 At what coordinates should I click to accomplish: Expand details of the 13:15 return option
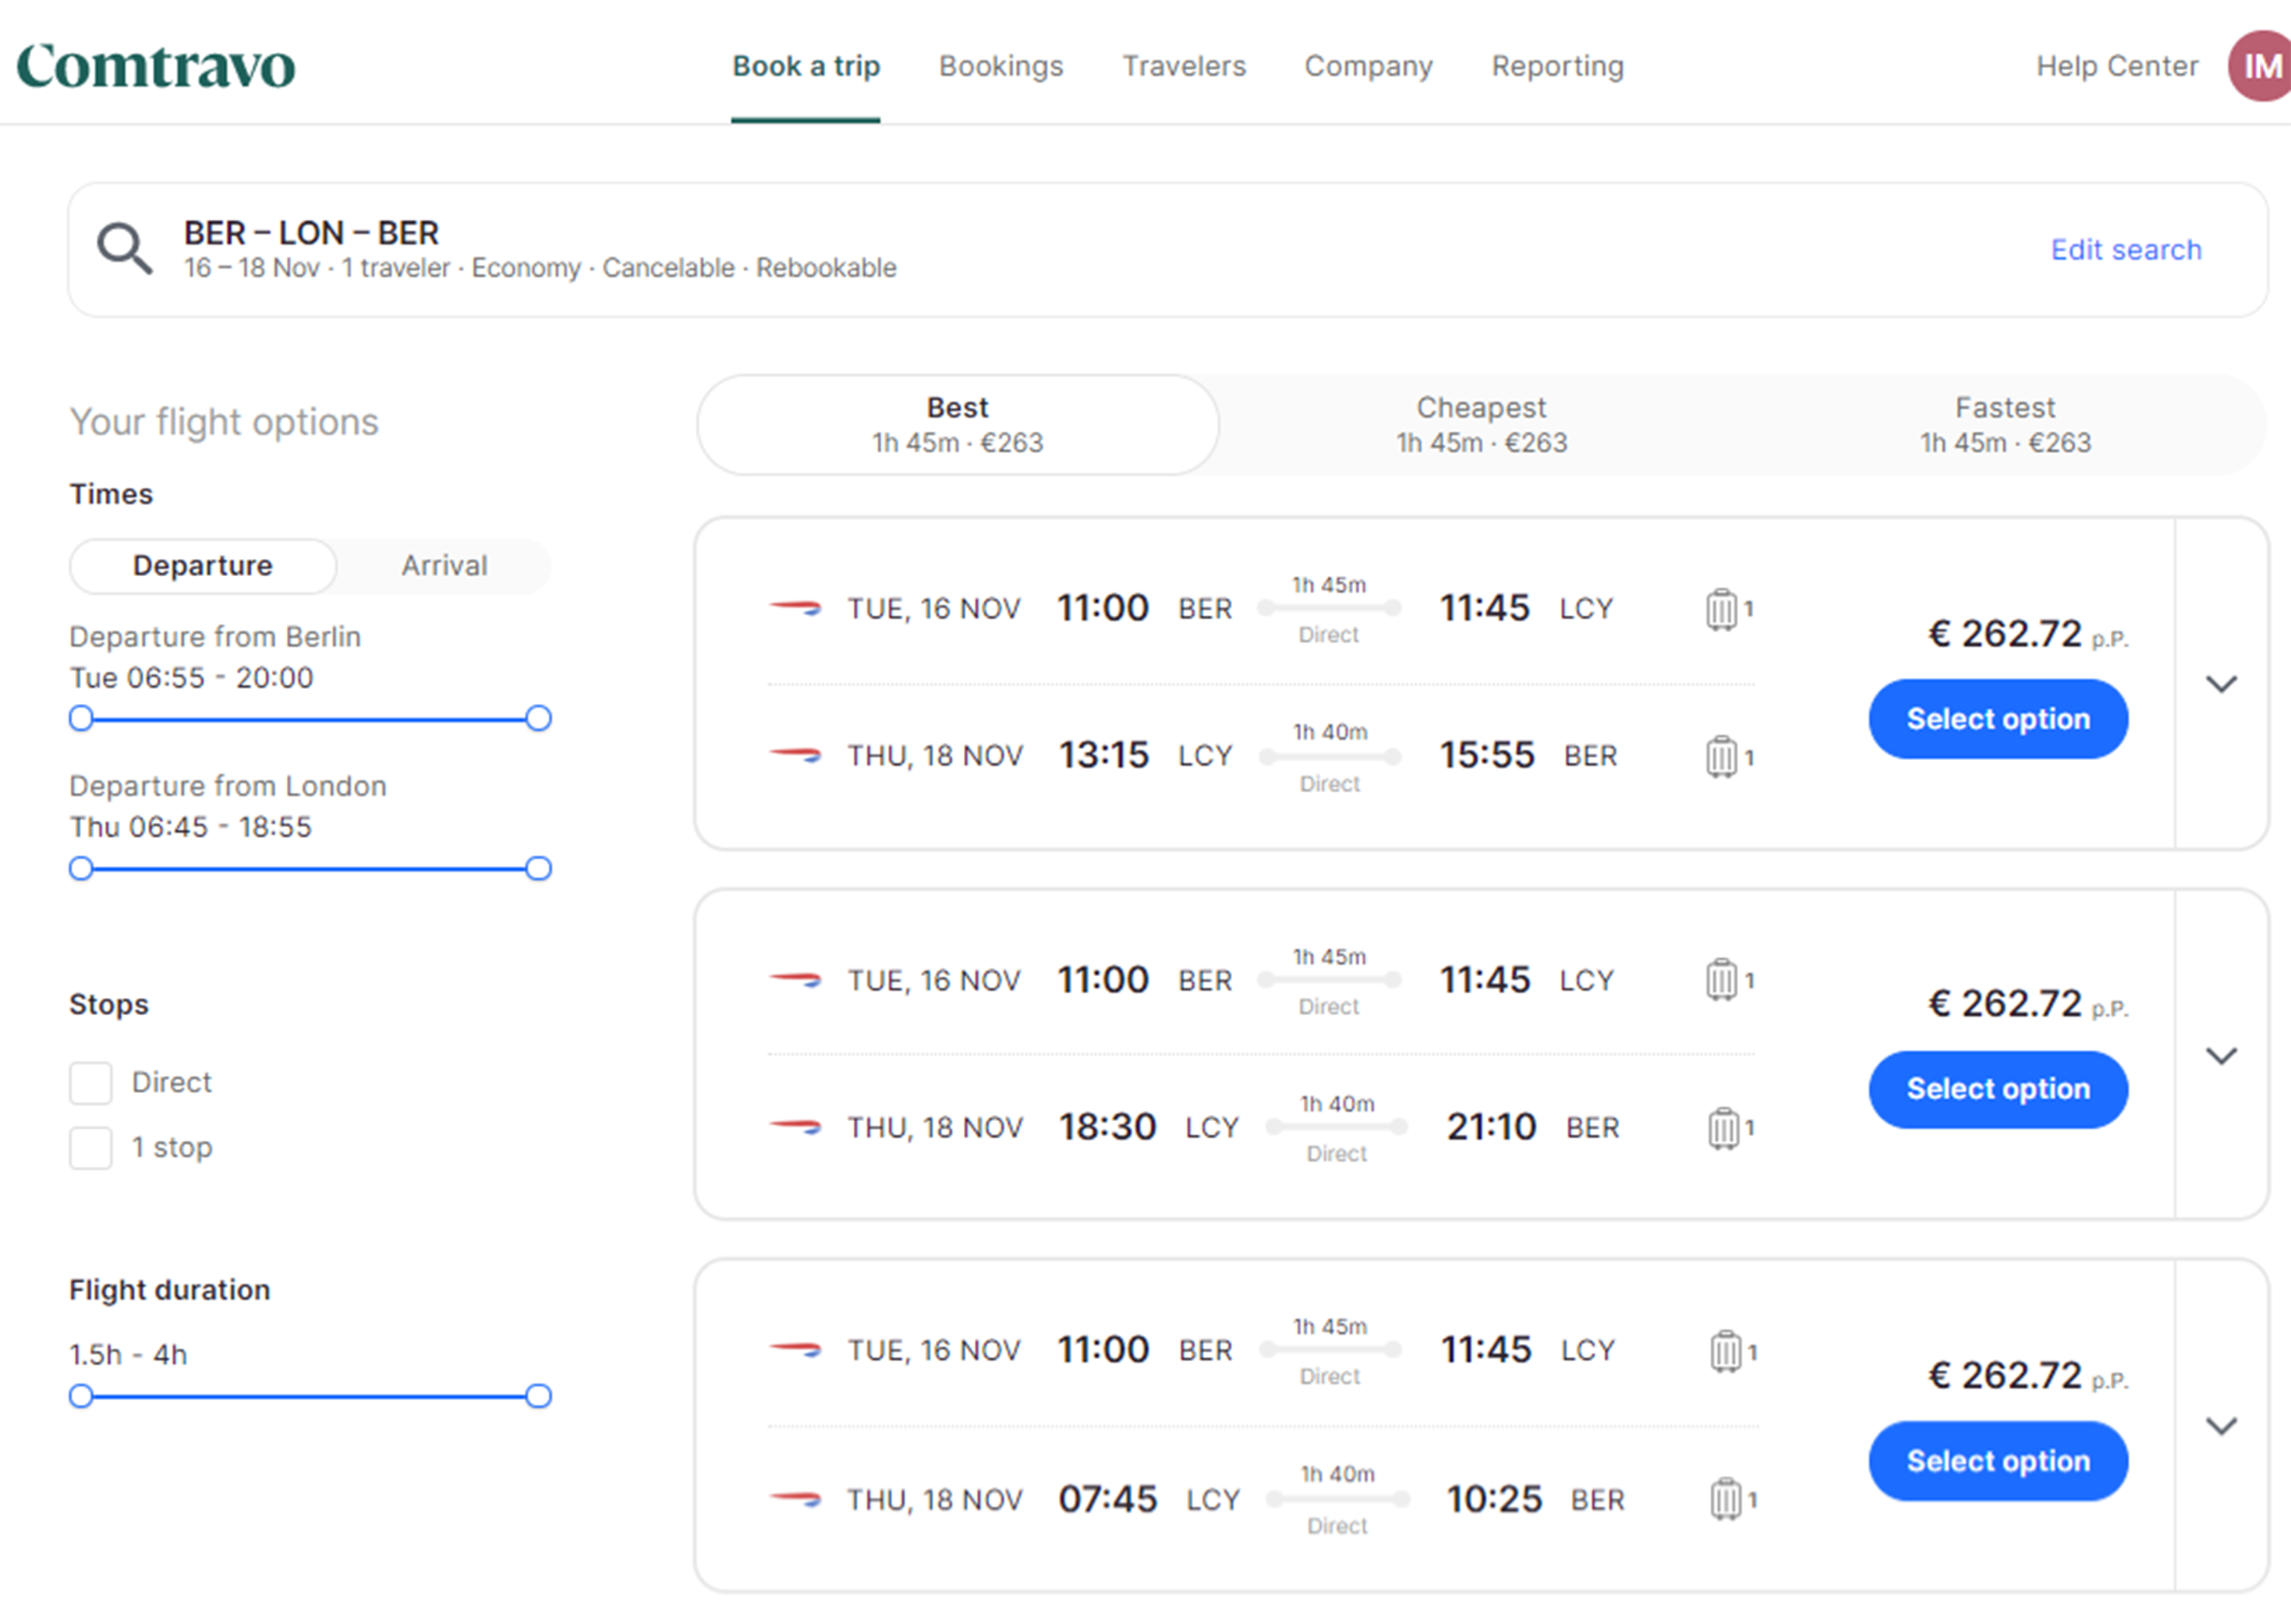point(2221,684)
